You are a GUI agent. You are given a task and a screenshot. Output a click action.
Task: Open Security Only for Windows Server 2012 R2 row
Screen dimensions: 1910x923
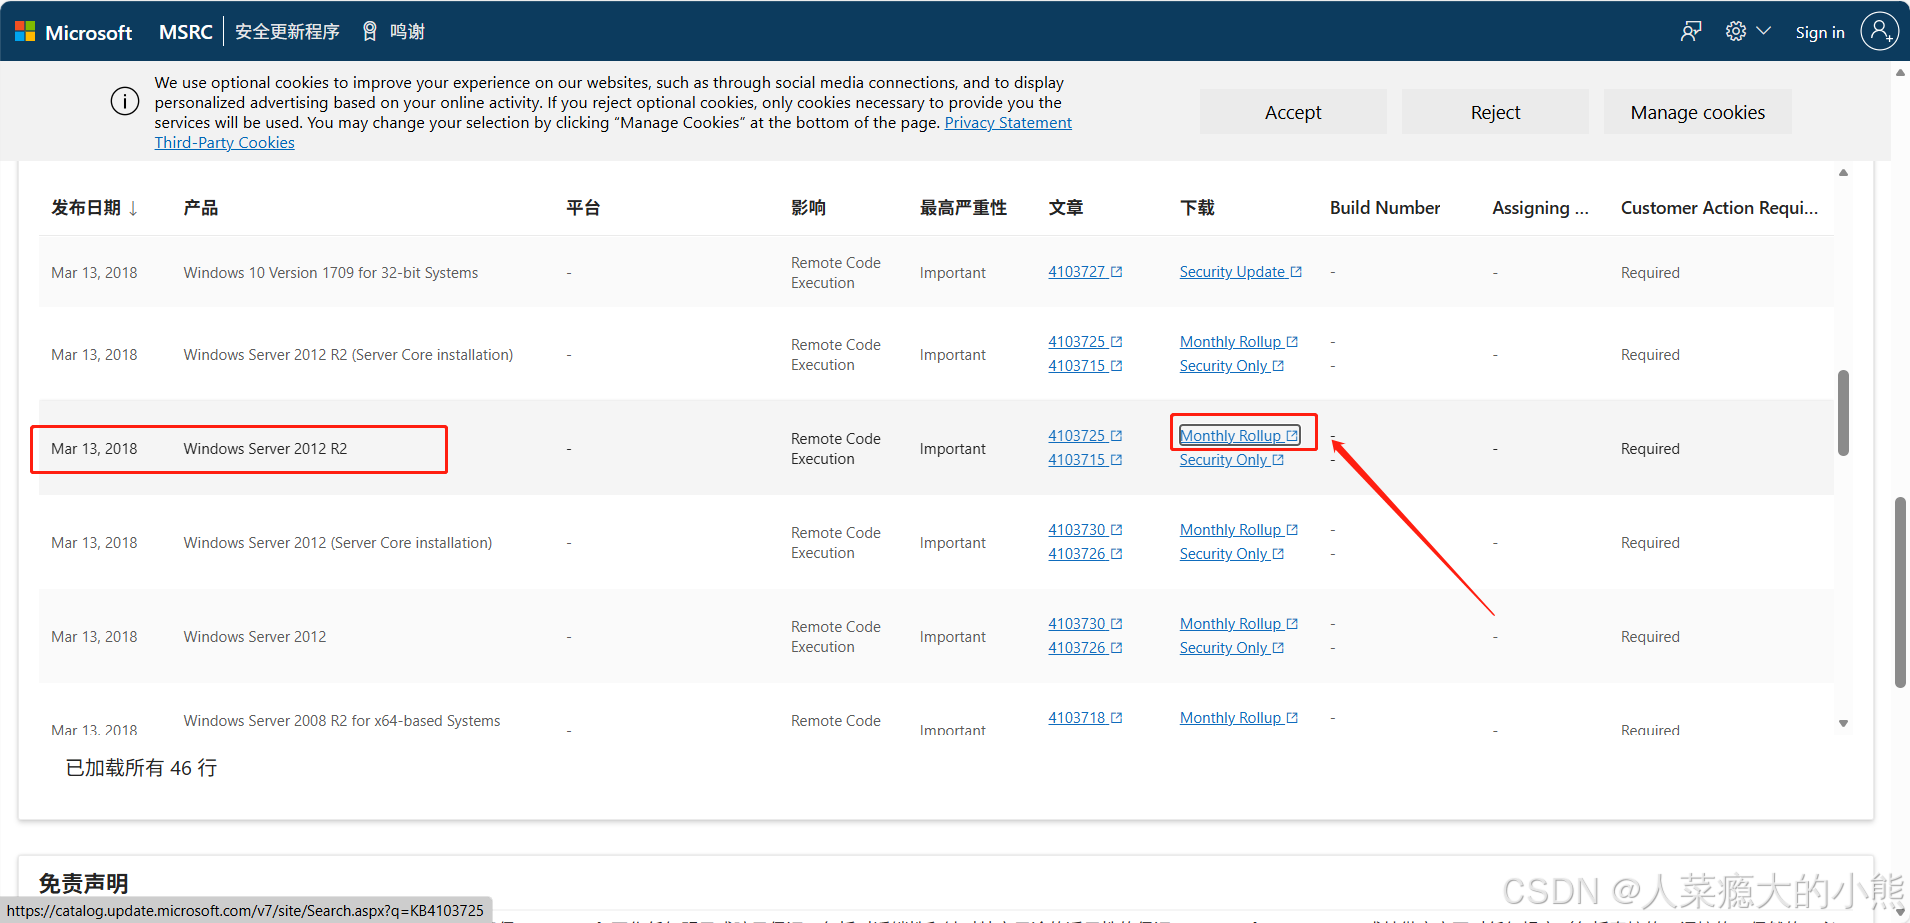click(x=1231, y=460)
